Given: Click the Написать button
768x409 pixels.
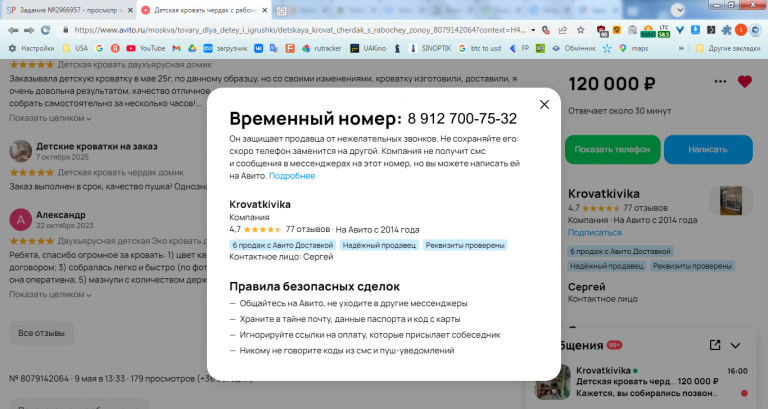Looking at the screenshot, I should (708, 149).
